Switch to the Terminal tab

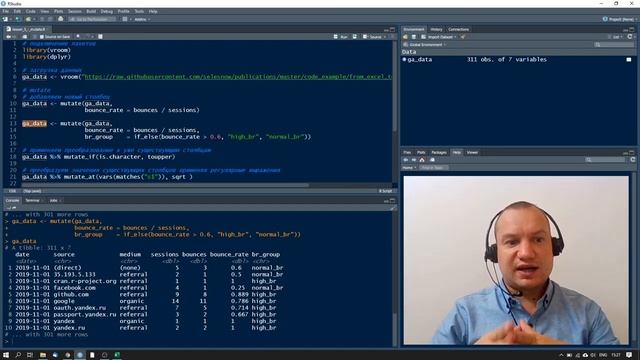[x=33, y=200]
